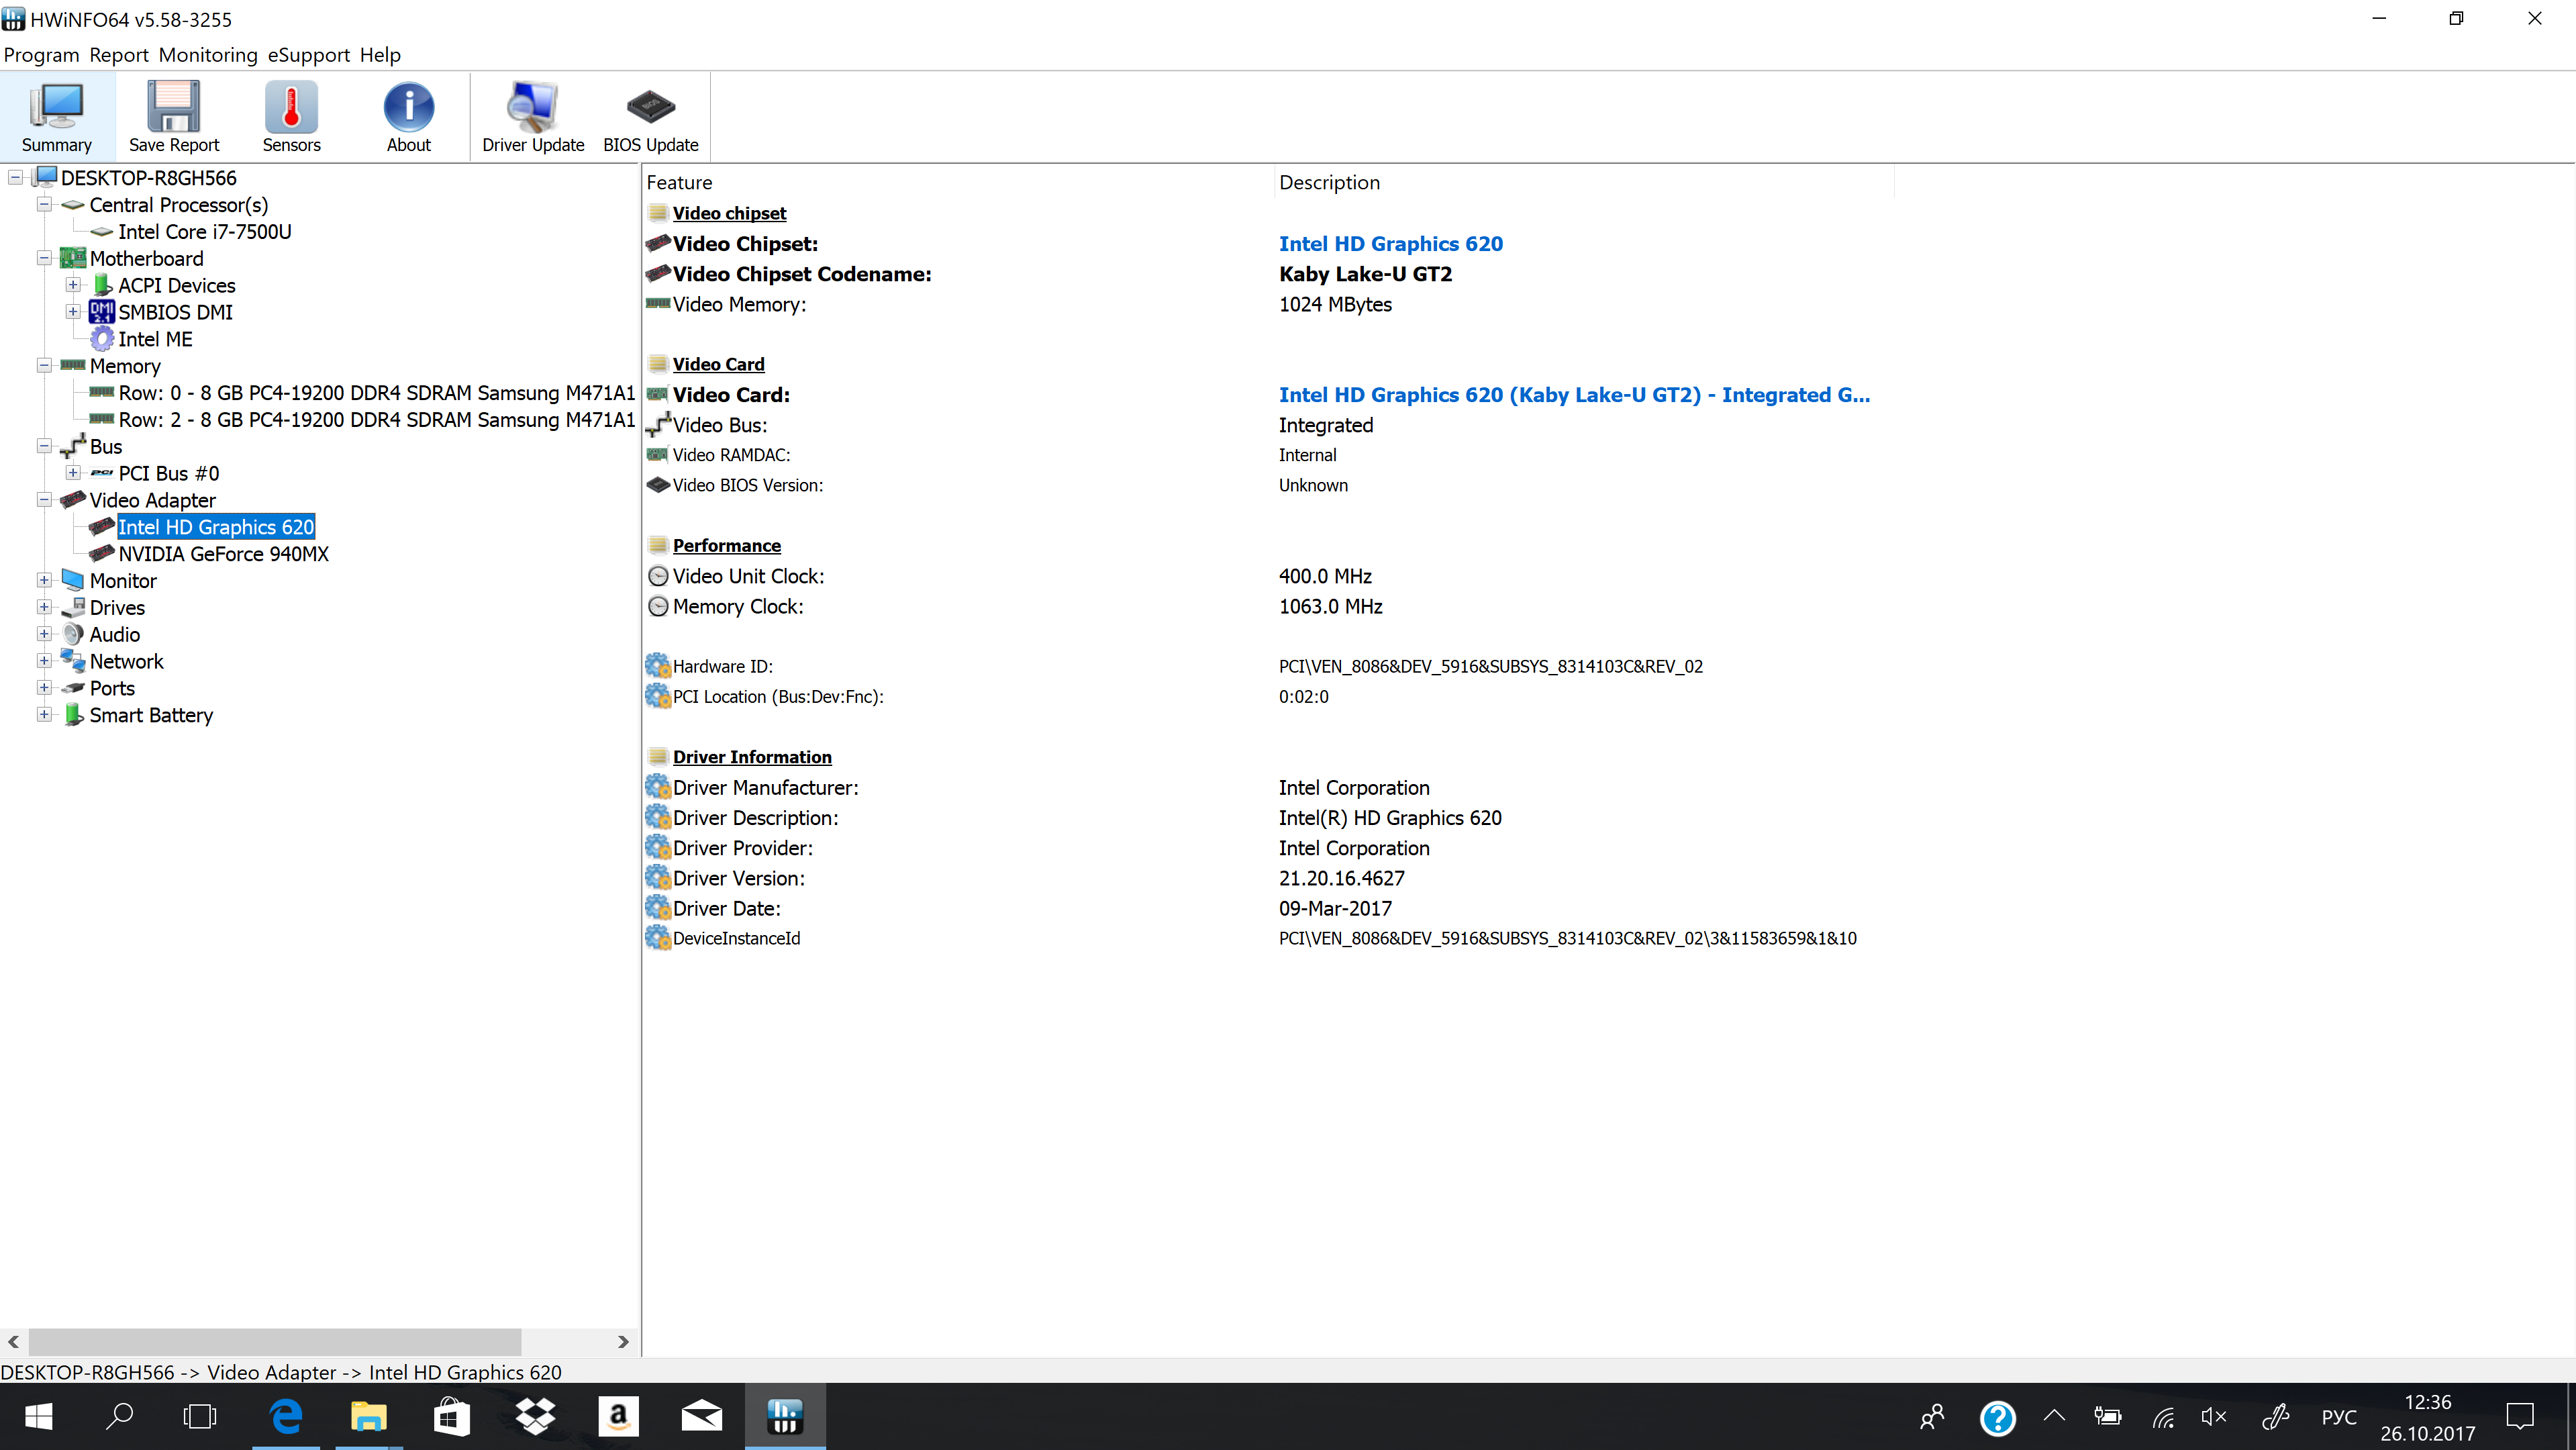Select Intel Core i7-7500U in tree
Viewport: 2576px width, 1450px height.
(x=205, y=232)
